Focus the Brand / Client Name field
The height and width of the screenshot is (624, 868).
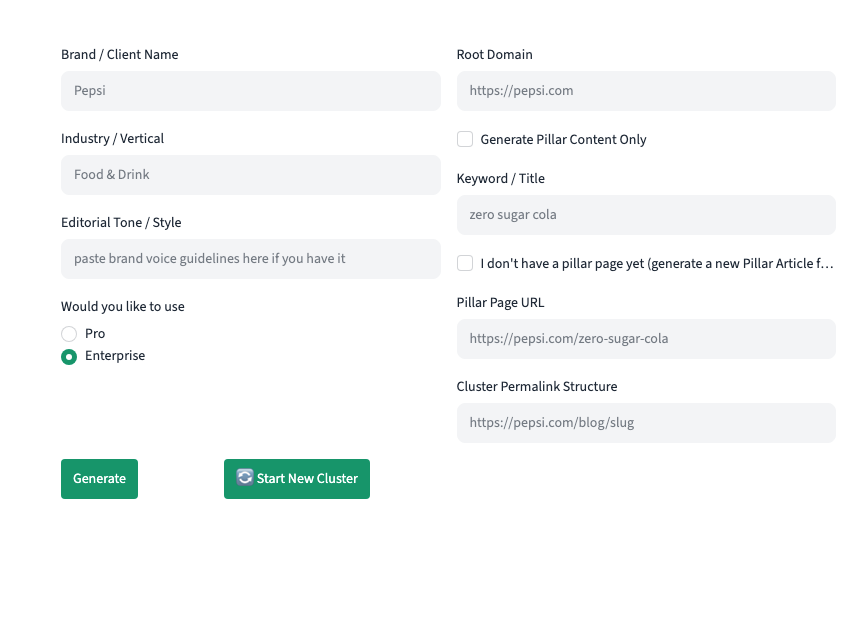click(x=251, y=91)
